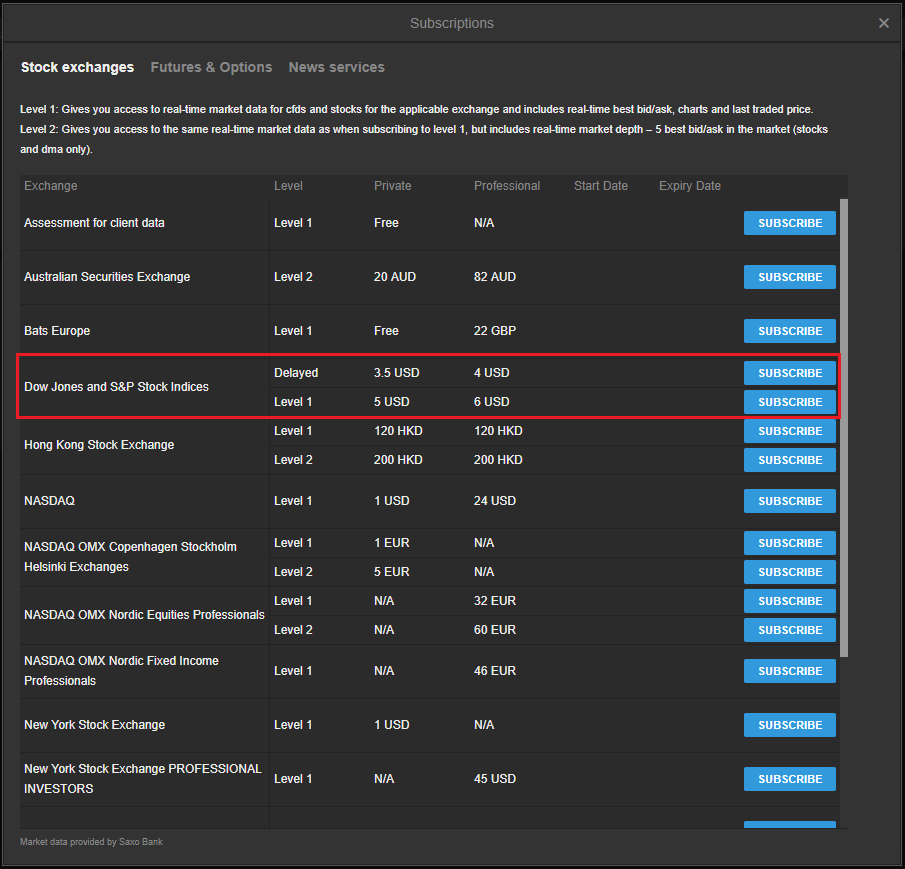
Task: Subscribe to Hong Kong Stock Exchange Level 2
Action: 790,460
